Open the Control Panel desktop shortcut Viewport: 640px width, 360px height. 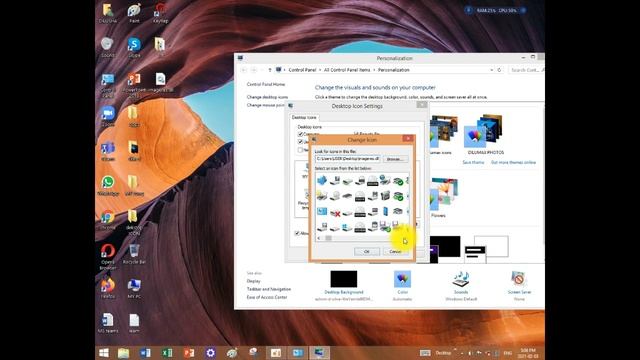[x=108, y=85]
